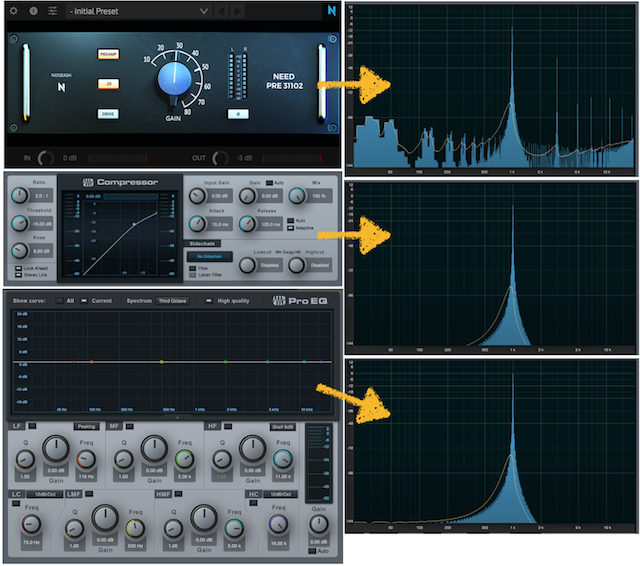Click the Input Gain knob
Image resolution: width=640 pixels, height=566 pixels.
click(198, 196)
